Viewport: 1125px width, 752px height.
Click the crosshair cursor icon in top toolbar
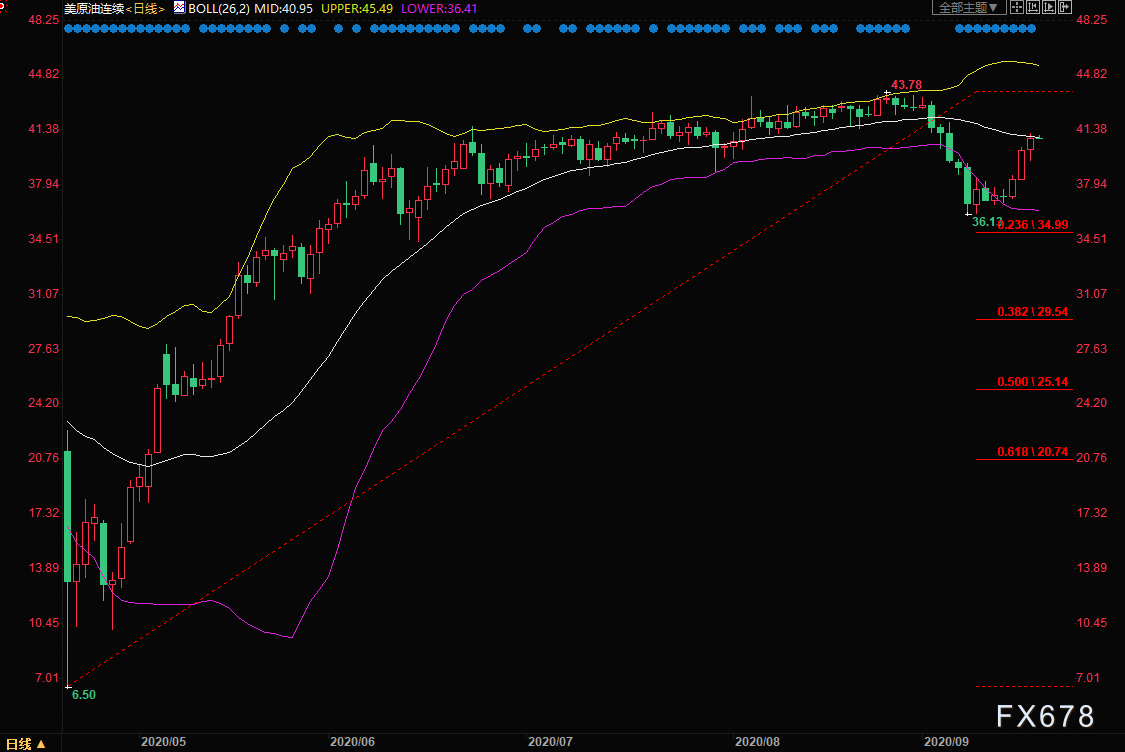[x=1017, y=7]
